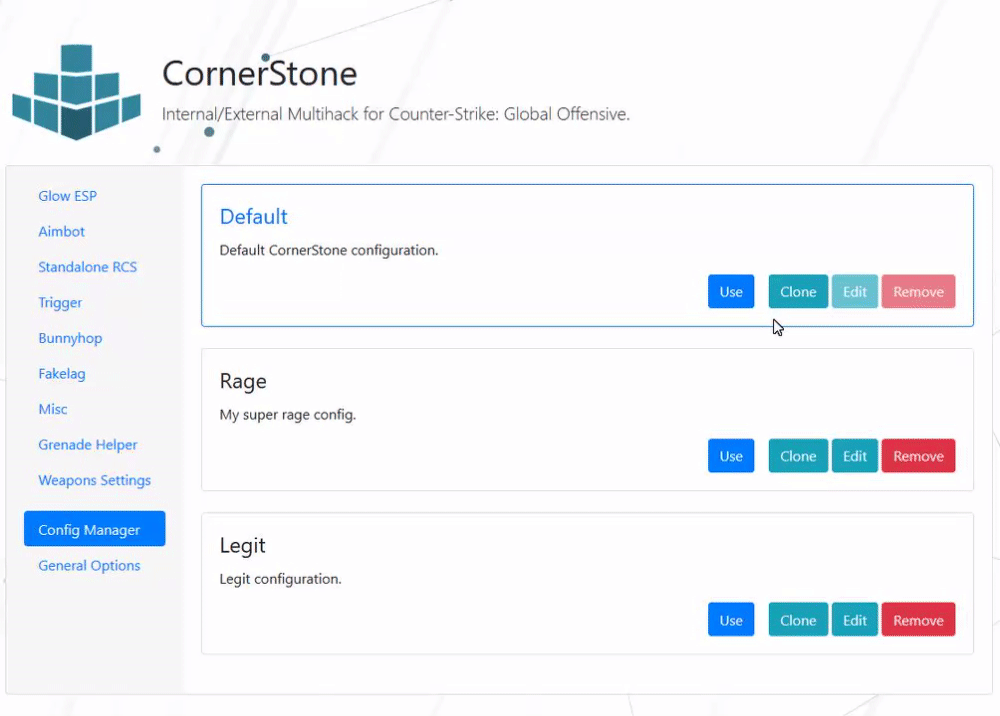The width and height of the screenshot is (1000, 716).
Task: Open Weapons Settings in sidebar
Action: point(94,481)
